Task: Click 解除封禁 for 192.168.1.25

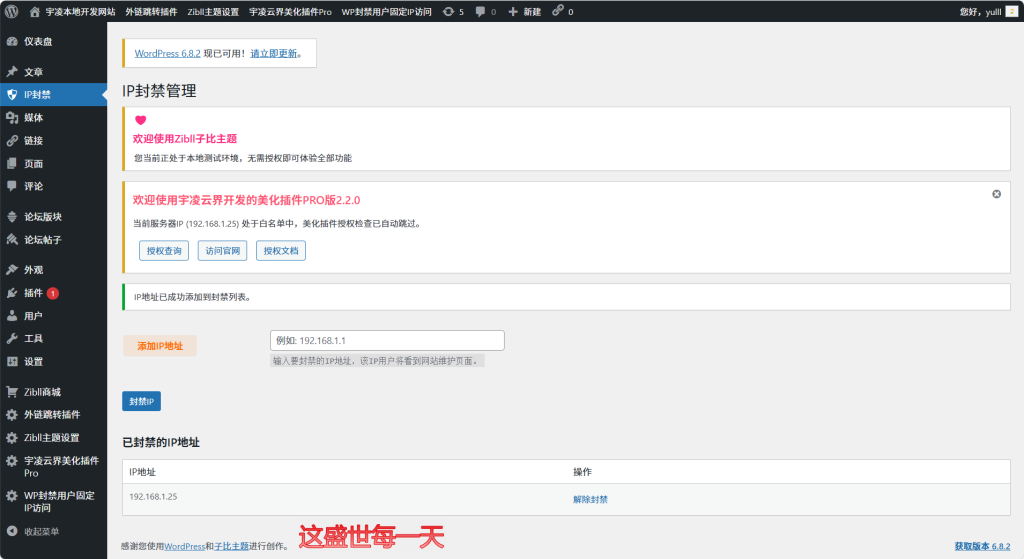Action: point(590,499)
